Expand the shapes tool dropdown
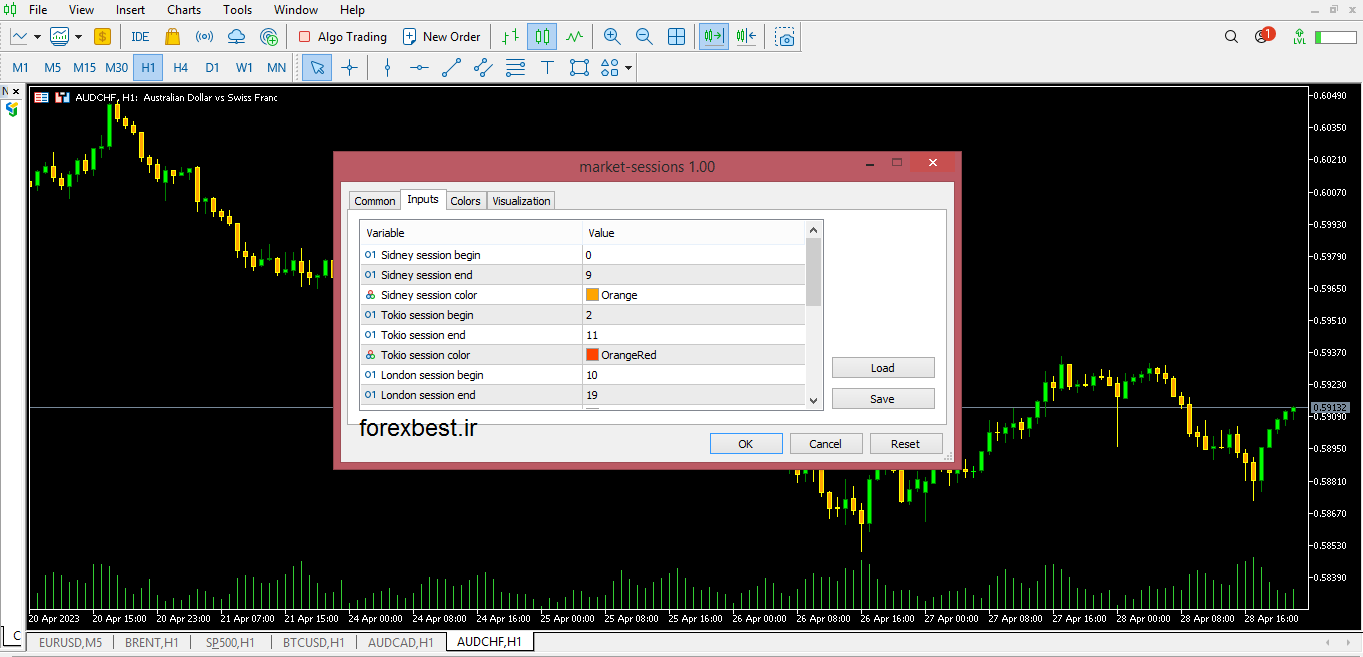1363x657 pixels. click(628, 68)
